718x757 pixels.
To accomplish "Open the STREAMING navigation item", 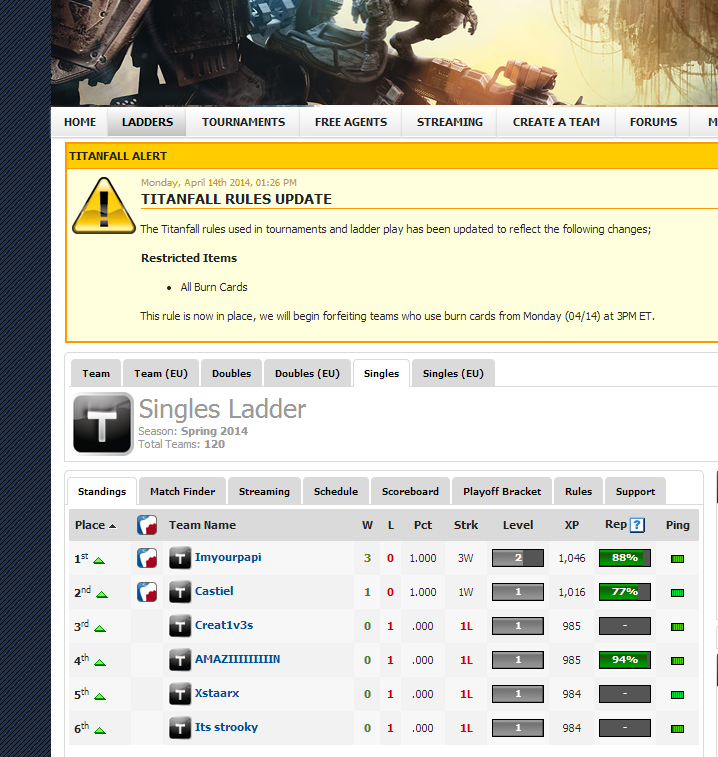I will pyautogui.click(x=450, y=122).
